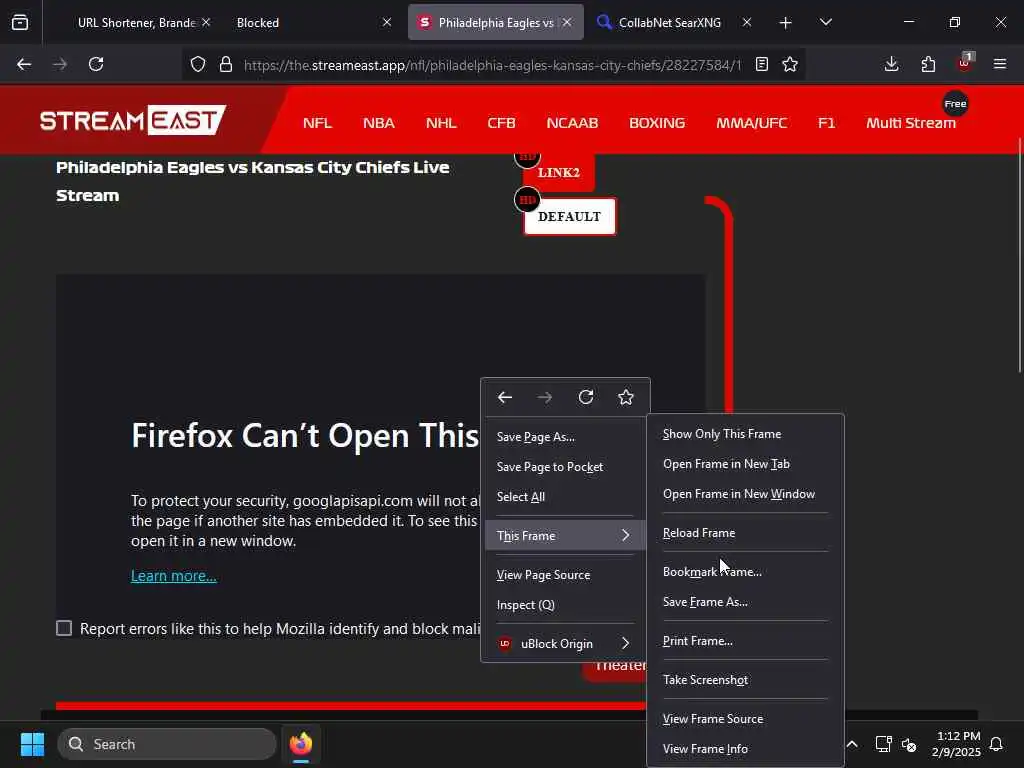This screenshot has width=1024, height=768.
Task: Click the context menu reload icon
Action: [586, 397]
